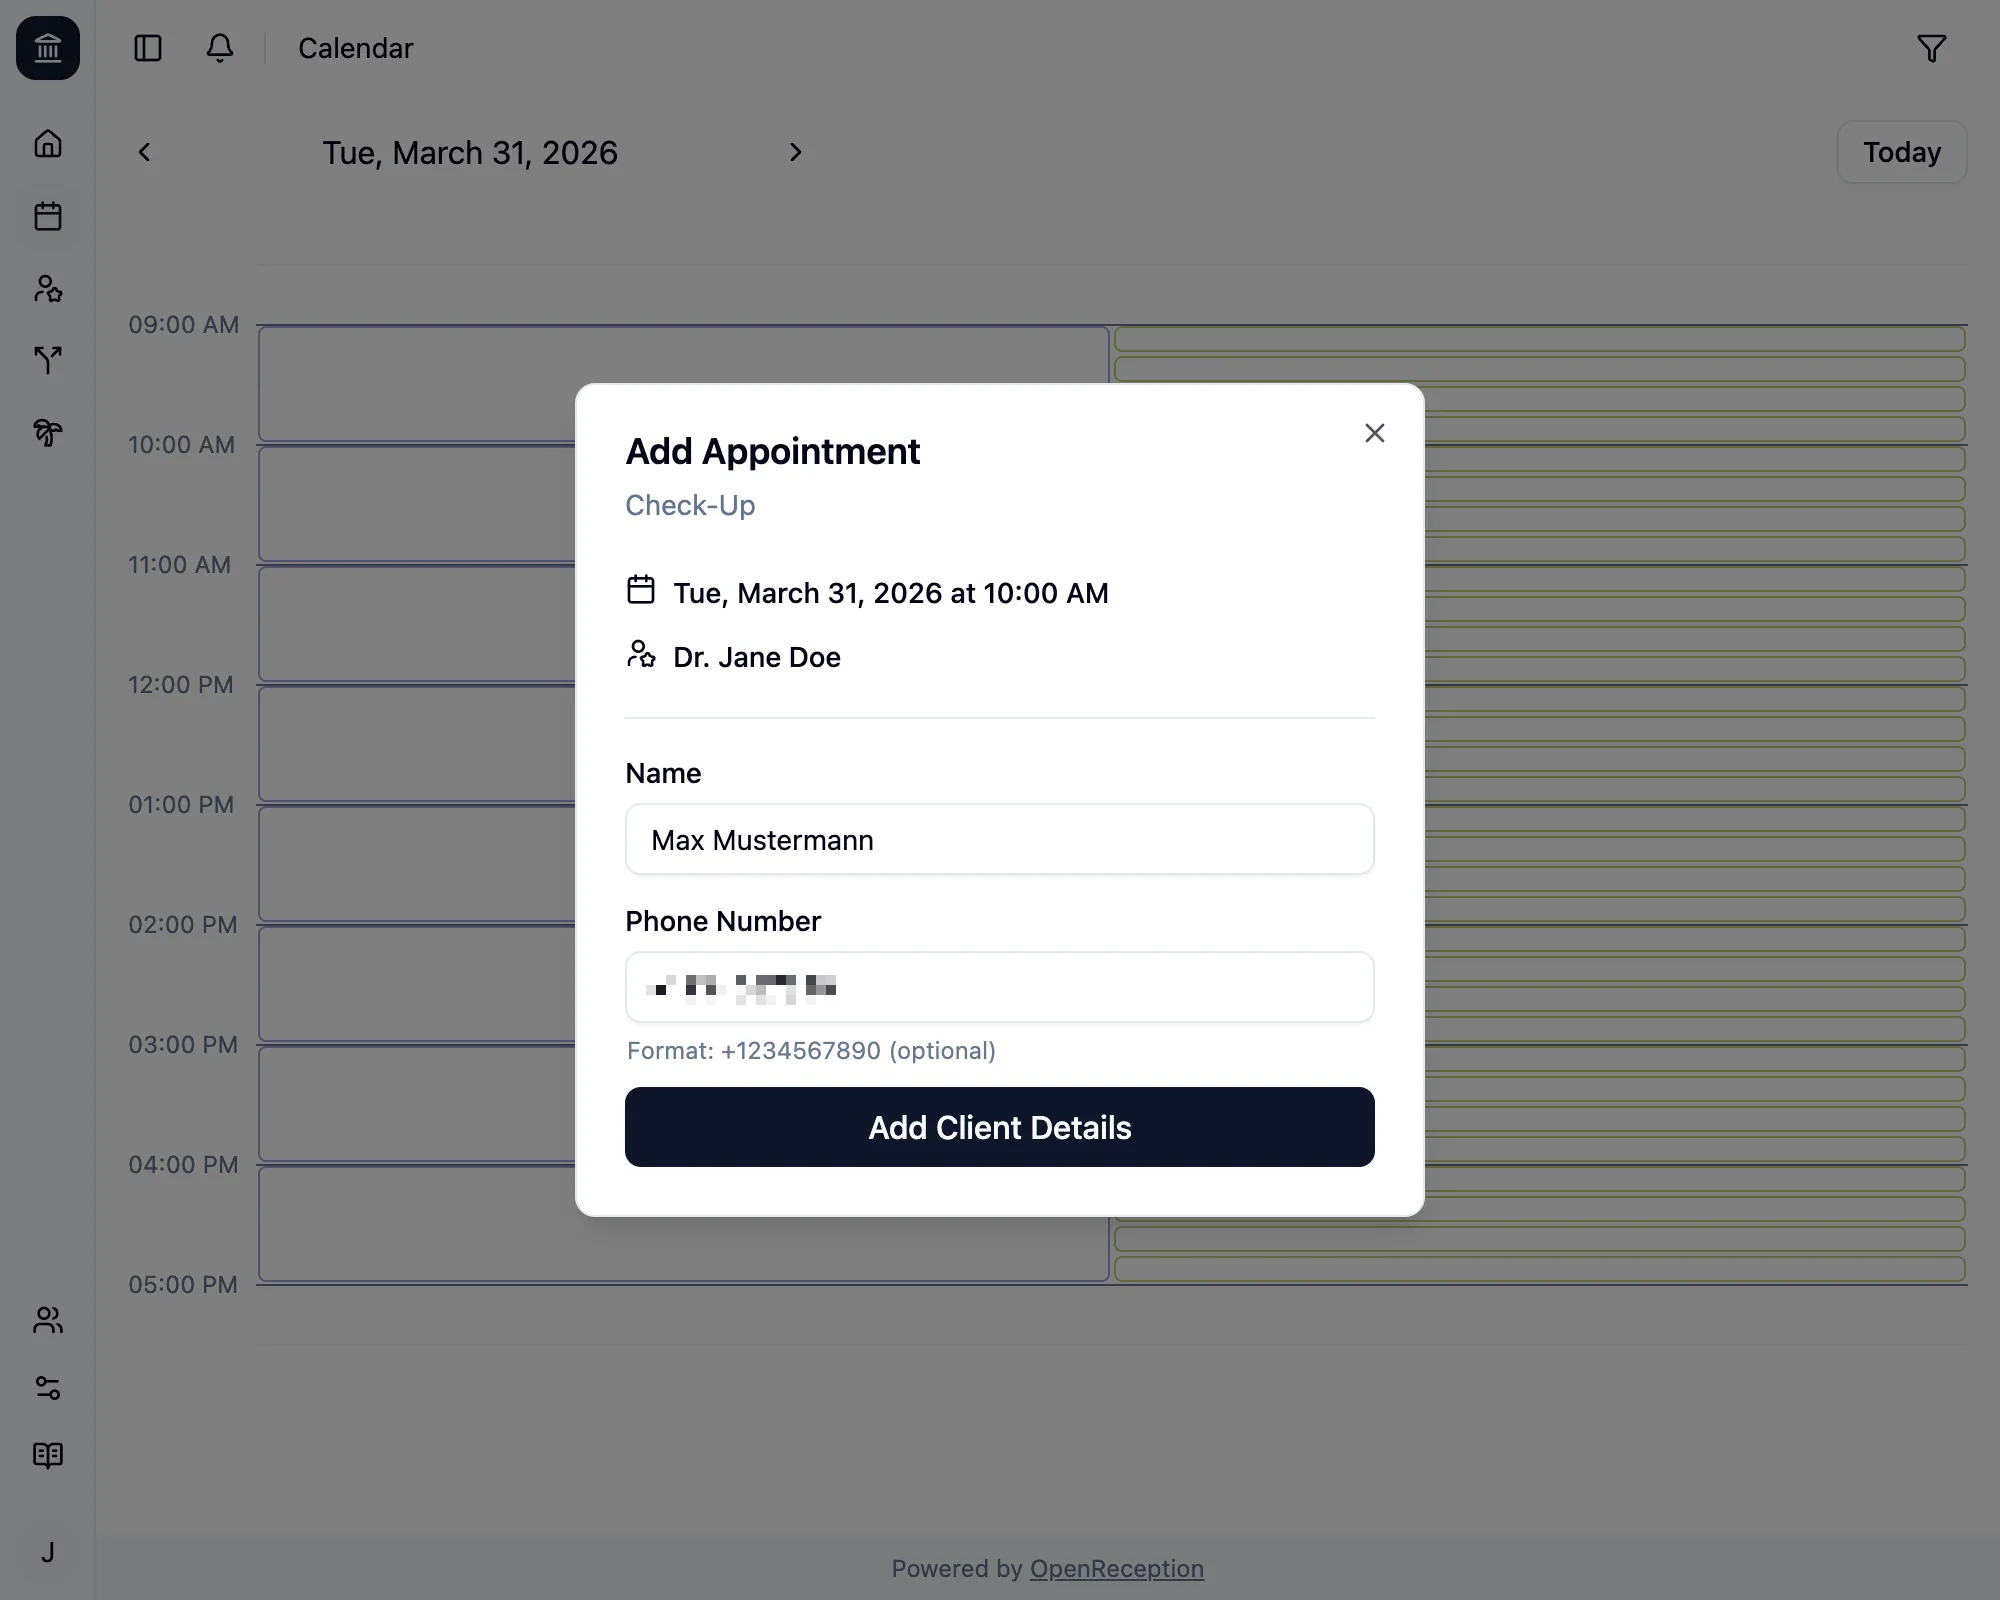Open the notifications bell
2000x1600 pixels.
[220, 48]
